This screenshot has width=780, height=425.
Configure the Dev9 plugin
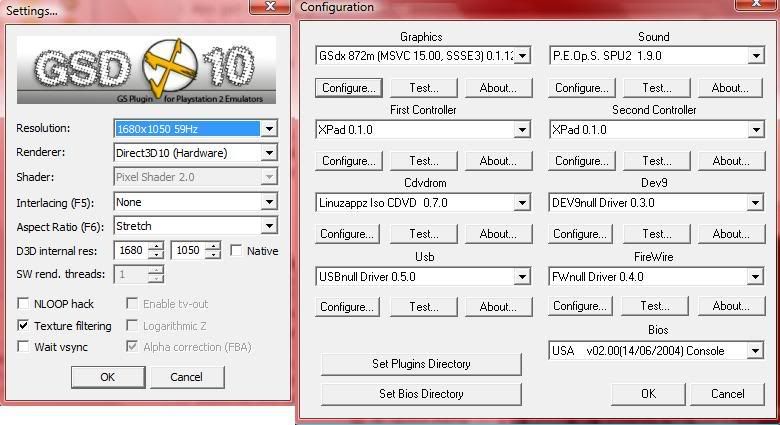tap(581, 234)
